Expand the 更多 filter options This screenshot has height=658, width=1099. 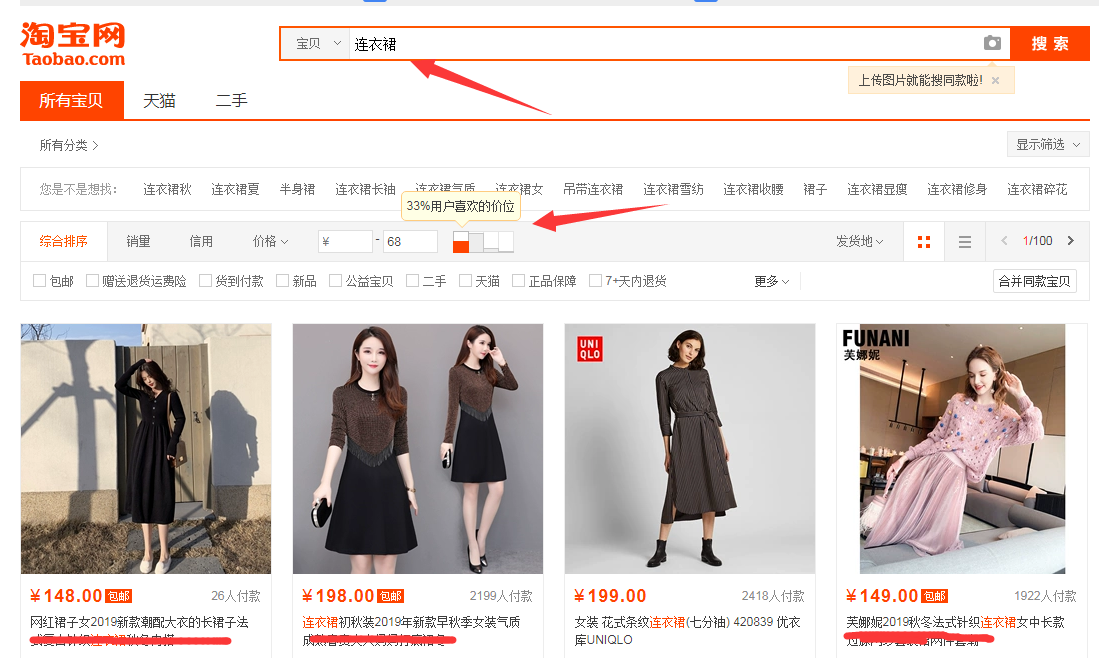pyautogui.click(x=772, y=281)
